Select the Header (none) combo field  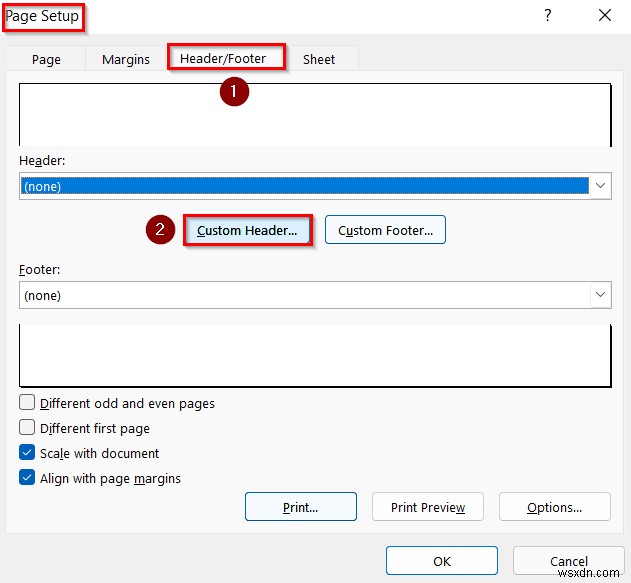pos(315,186)
